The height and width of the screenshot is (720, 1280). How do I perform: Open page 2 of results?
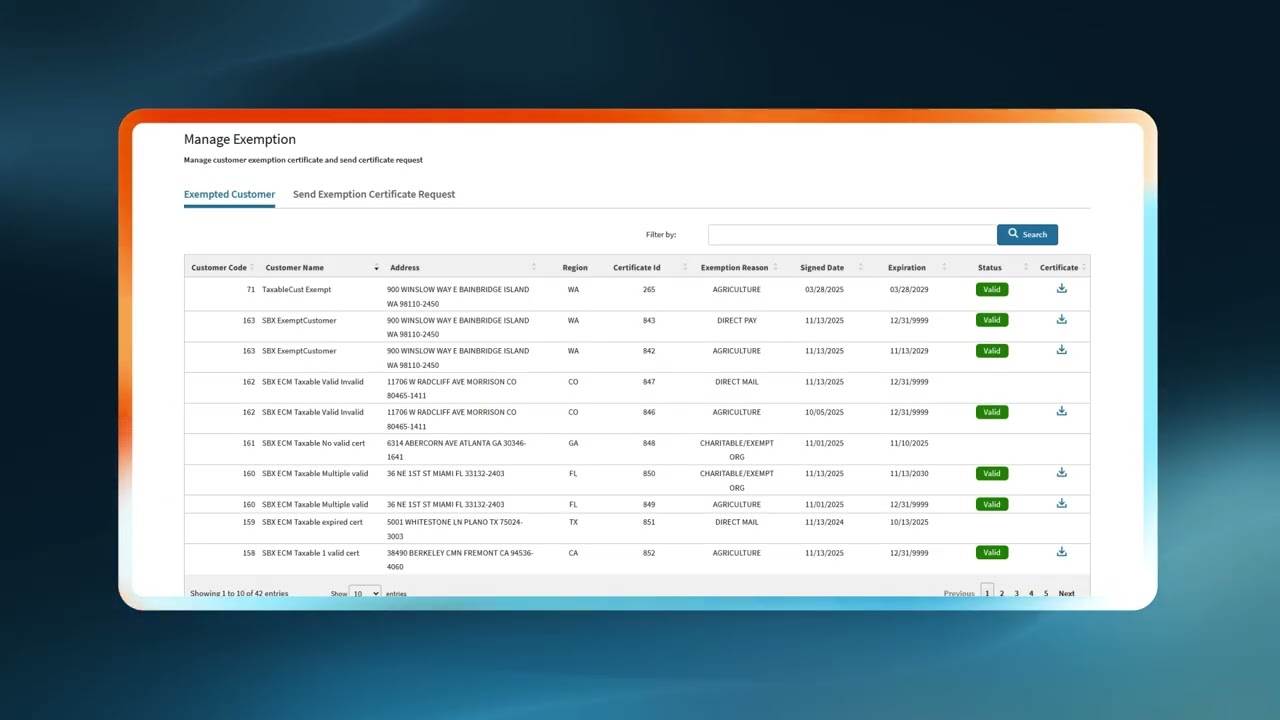[1002, 593]
